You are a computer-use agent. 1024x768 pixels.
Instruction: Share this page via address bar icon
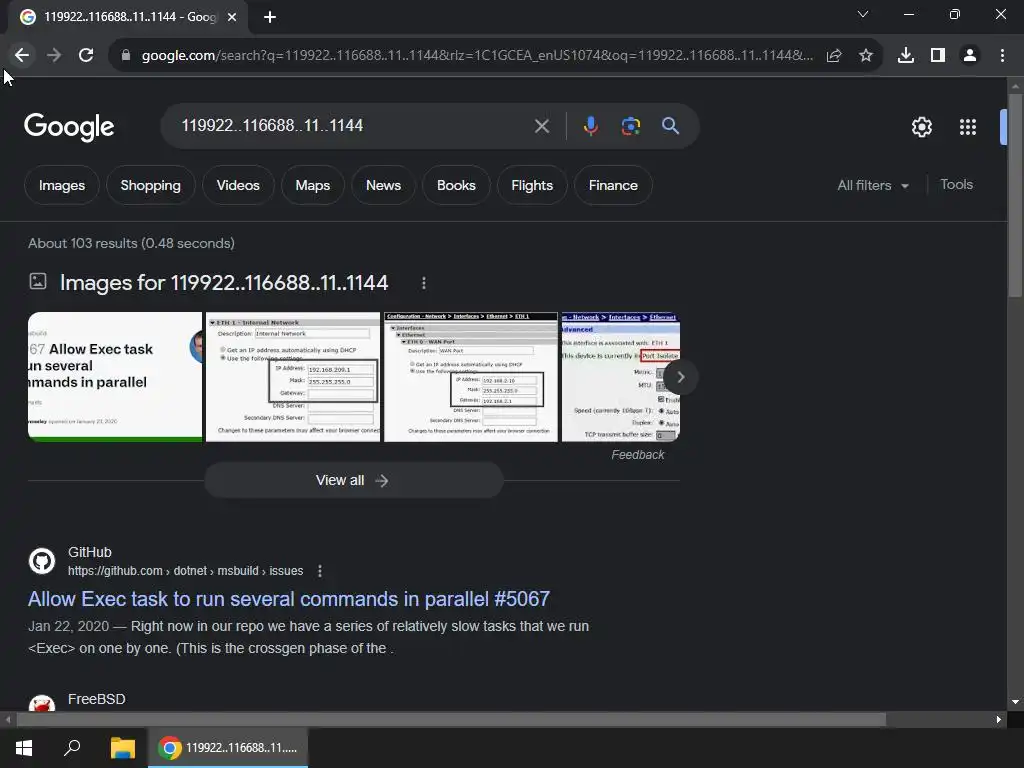click(834, 56)
